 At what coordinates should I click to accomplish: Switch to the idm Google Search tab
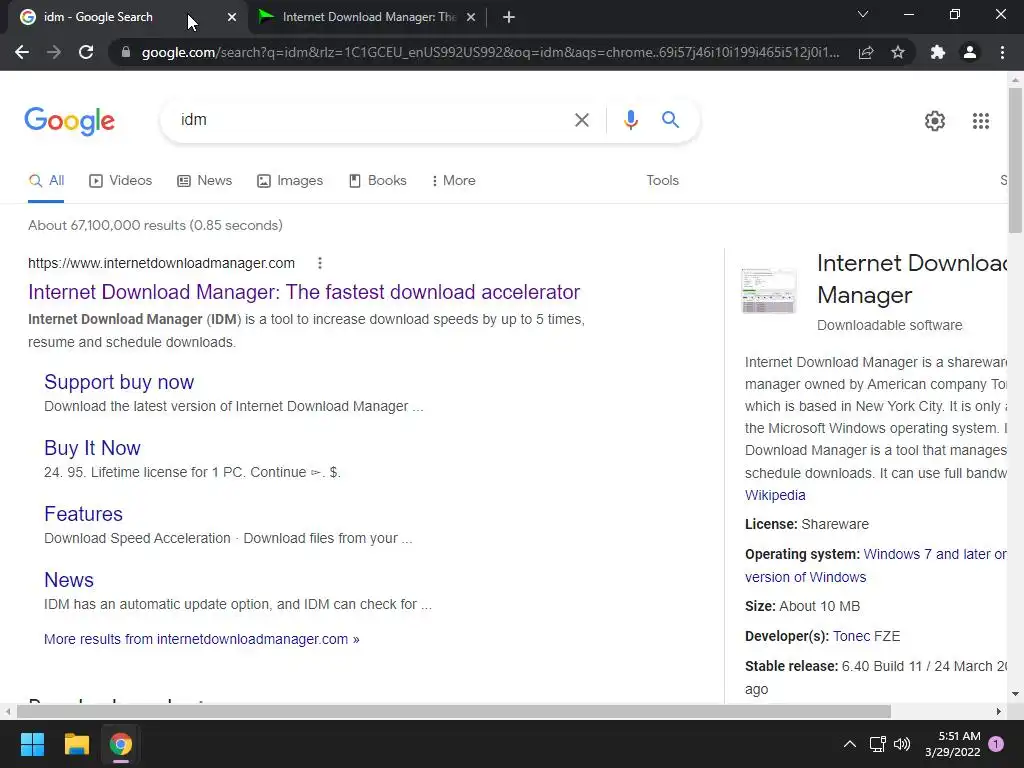125,17
